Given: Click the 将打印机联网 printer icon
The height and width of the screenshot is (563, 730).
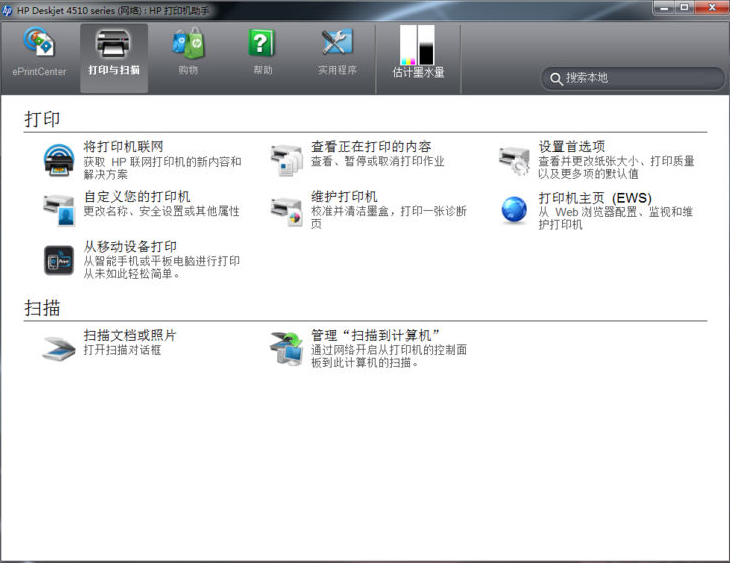Looking at the screenshot, I should 59,159.
